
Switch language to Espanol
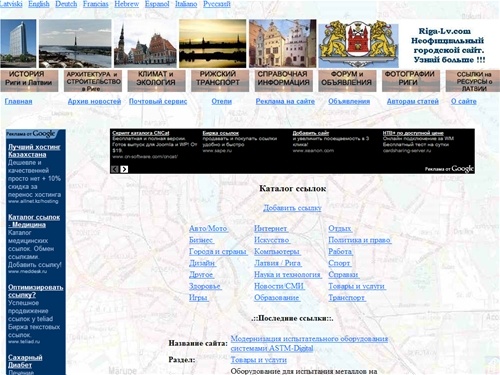[157, 4]
